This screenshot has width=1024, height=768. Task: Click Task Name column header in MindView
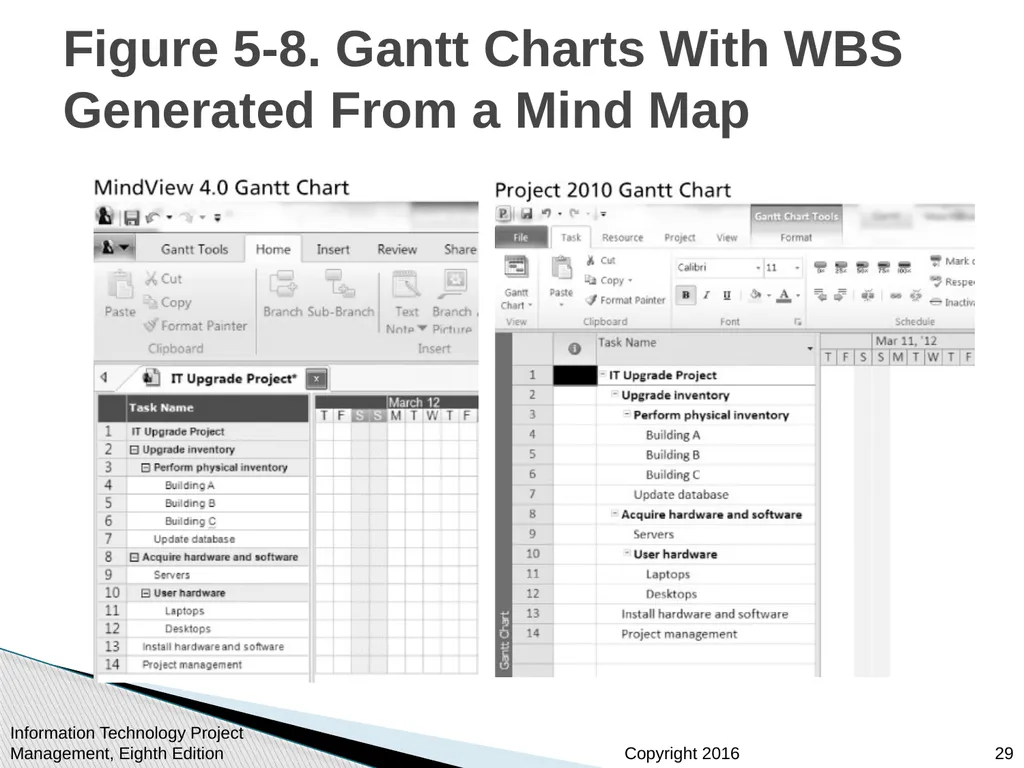pyautogui.click(x=217, y=408)
